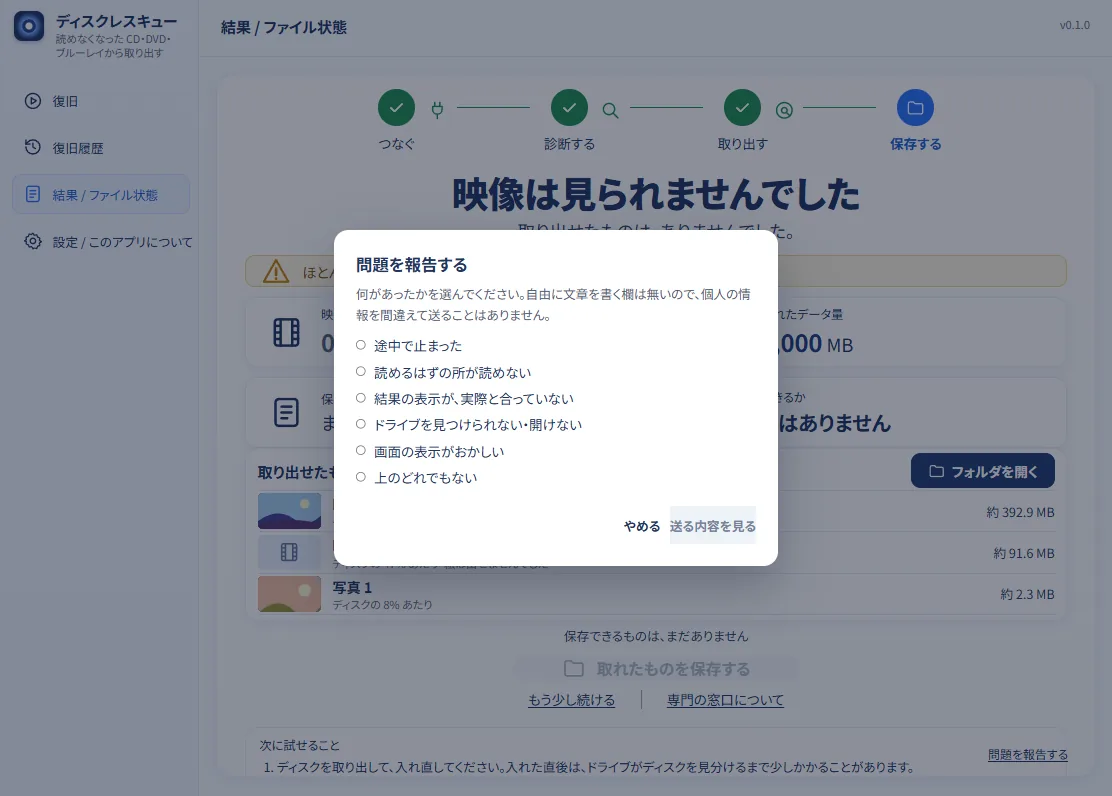
Task: Click the 問題を報告する dialog title
Action: coord(411,265)
